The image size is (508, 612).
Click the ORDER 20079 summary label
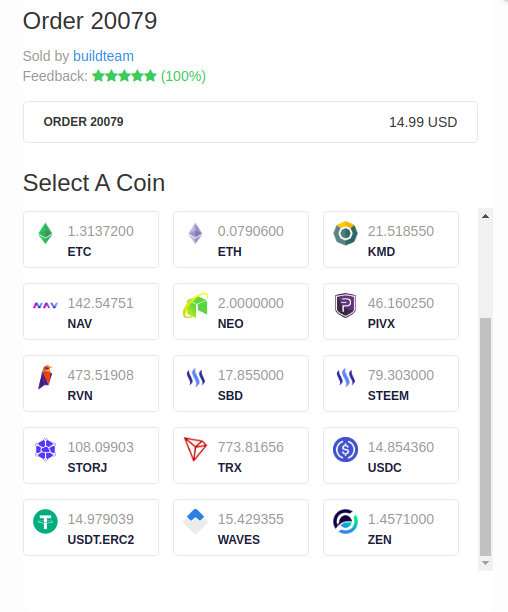[83, 122]
